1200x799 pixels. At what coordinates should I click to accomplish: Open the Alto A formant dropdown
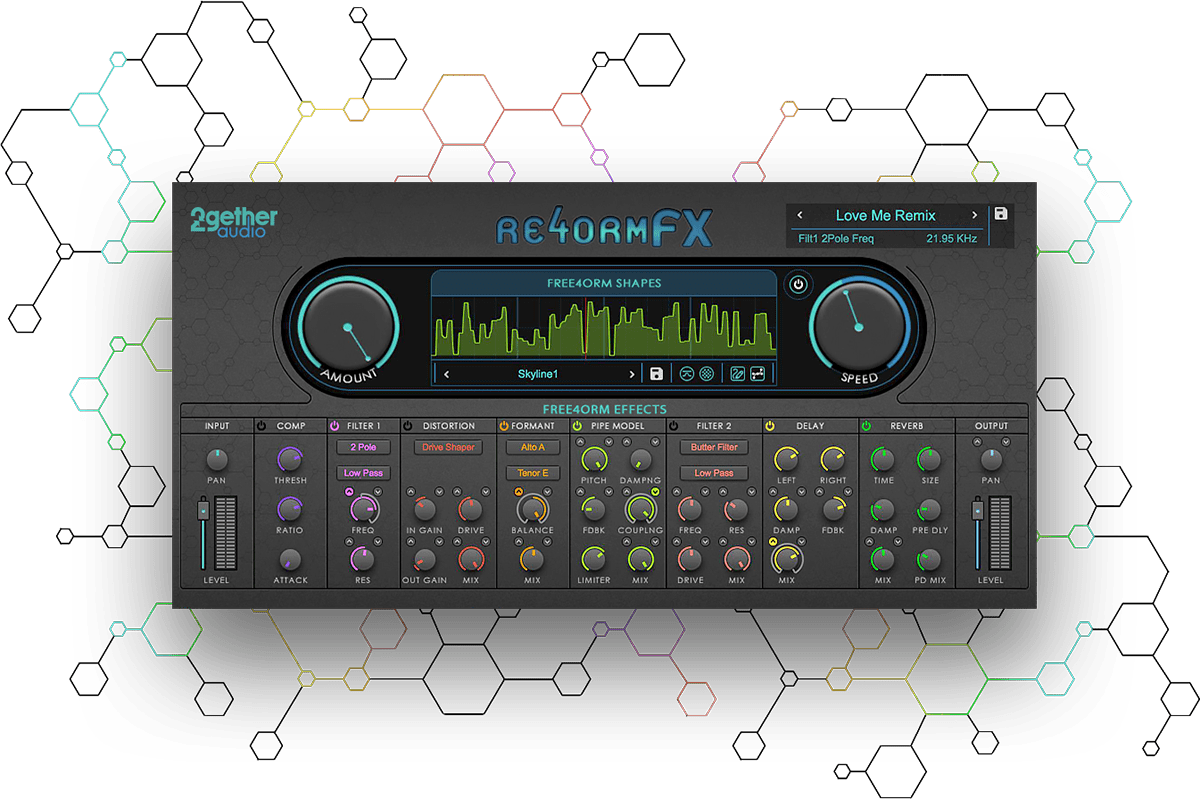(x=533, y=447)
